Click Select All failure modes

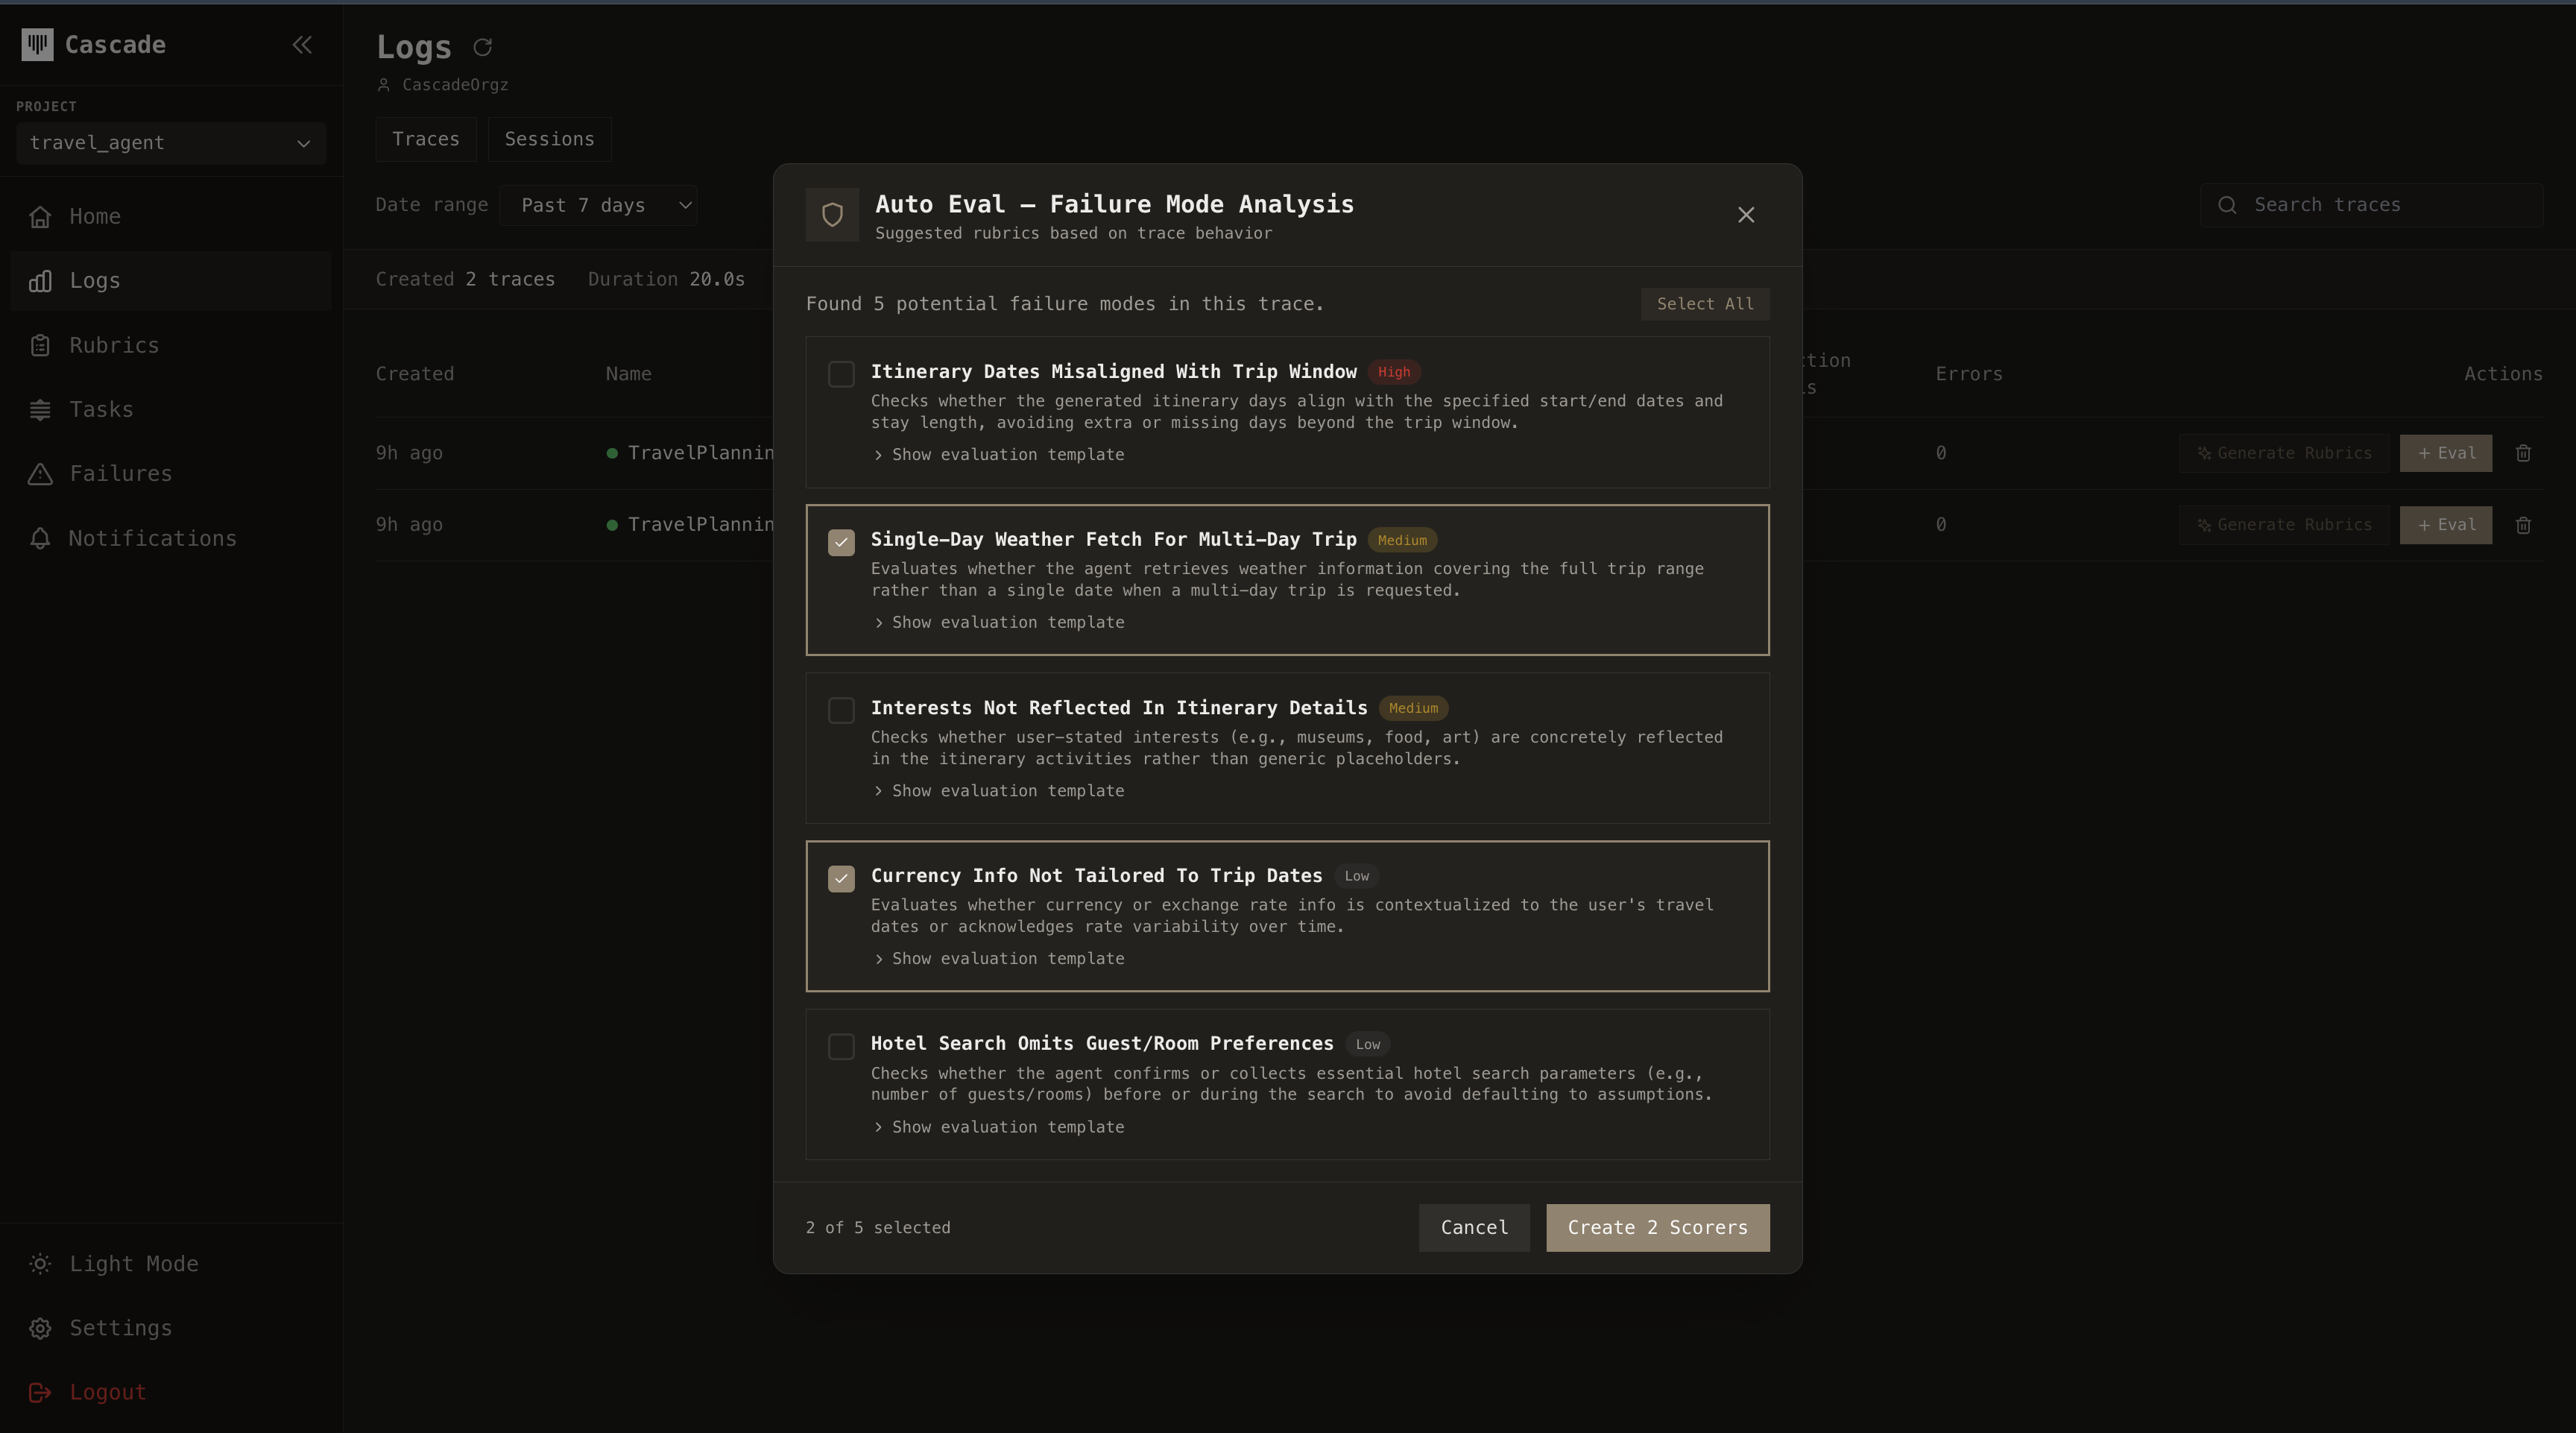(x=1704, y=303)
